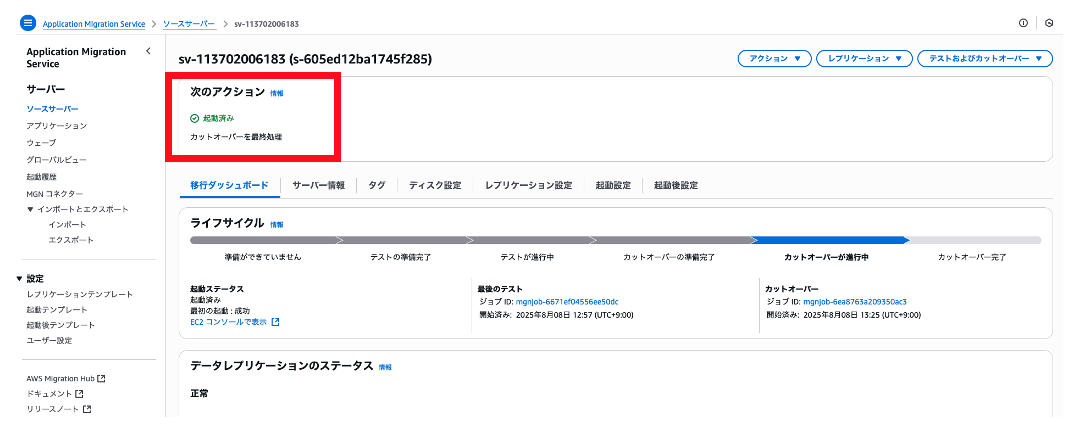Image resolution: width=1081 pixels, height=435 pixels.
Task: Click external link icon next to ドキュメント
Action: pos(79,394)
